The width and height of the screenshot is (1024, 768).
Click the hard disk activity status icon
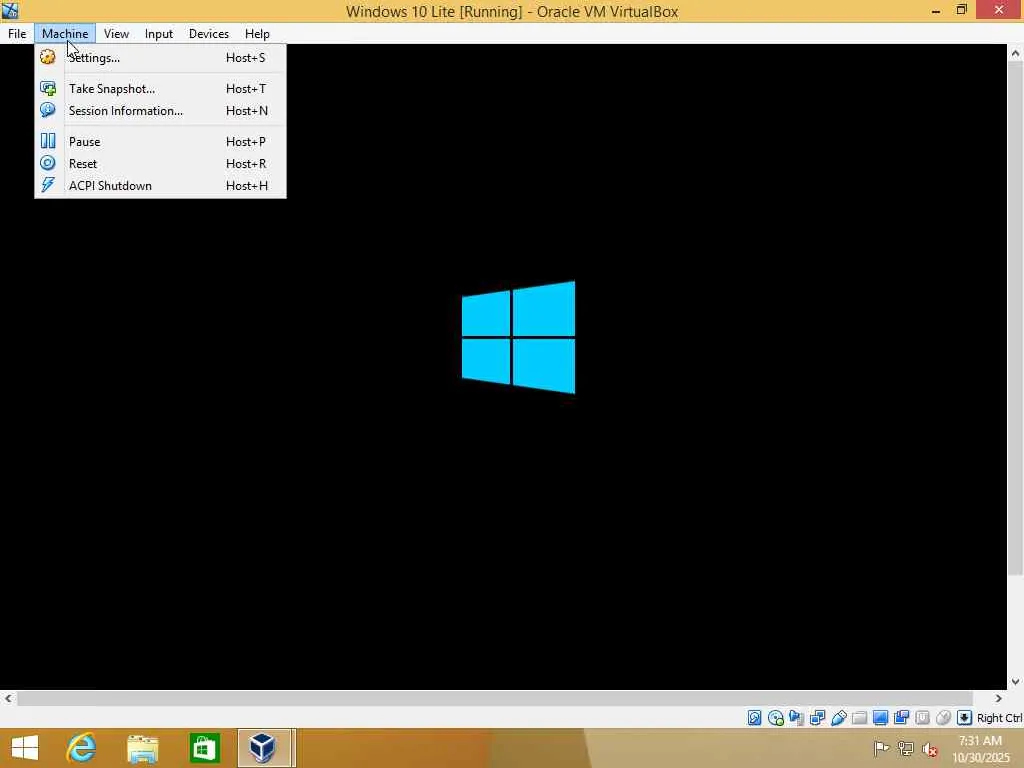point(754,718)
